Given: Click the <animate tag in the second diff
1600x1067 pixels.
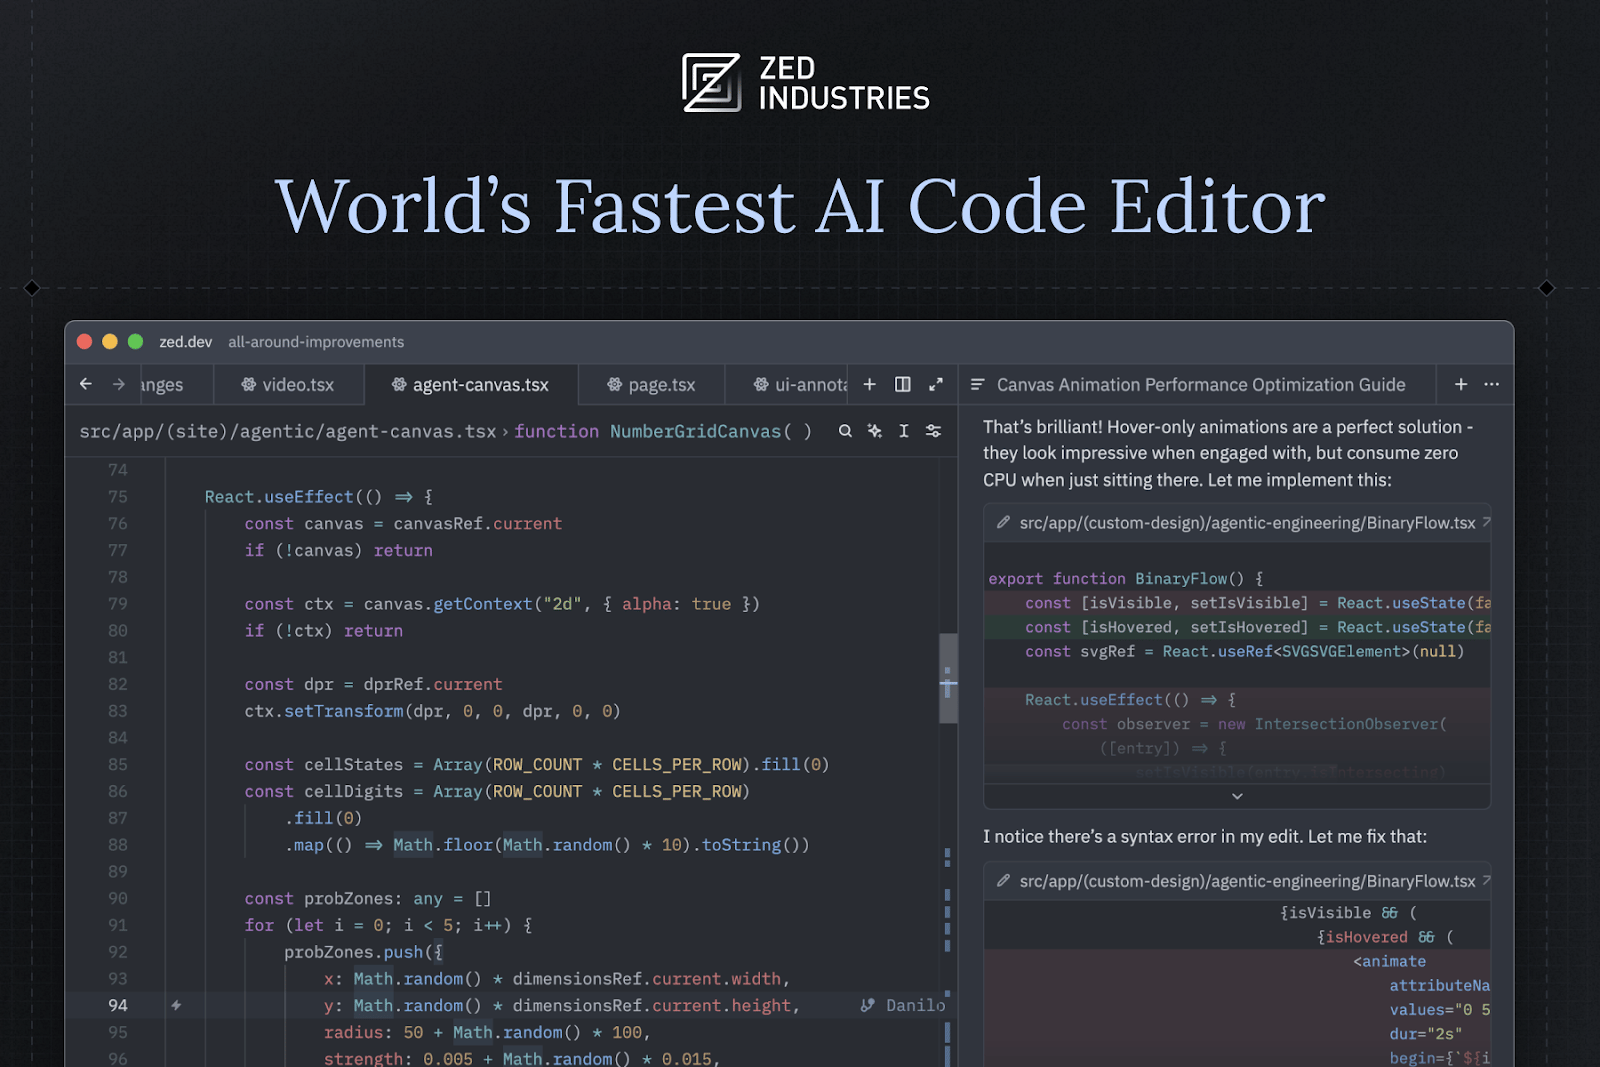Looking at the screenshot, I should pyautogui.click(x=1389, y=961).
